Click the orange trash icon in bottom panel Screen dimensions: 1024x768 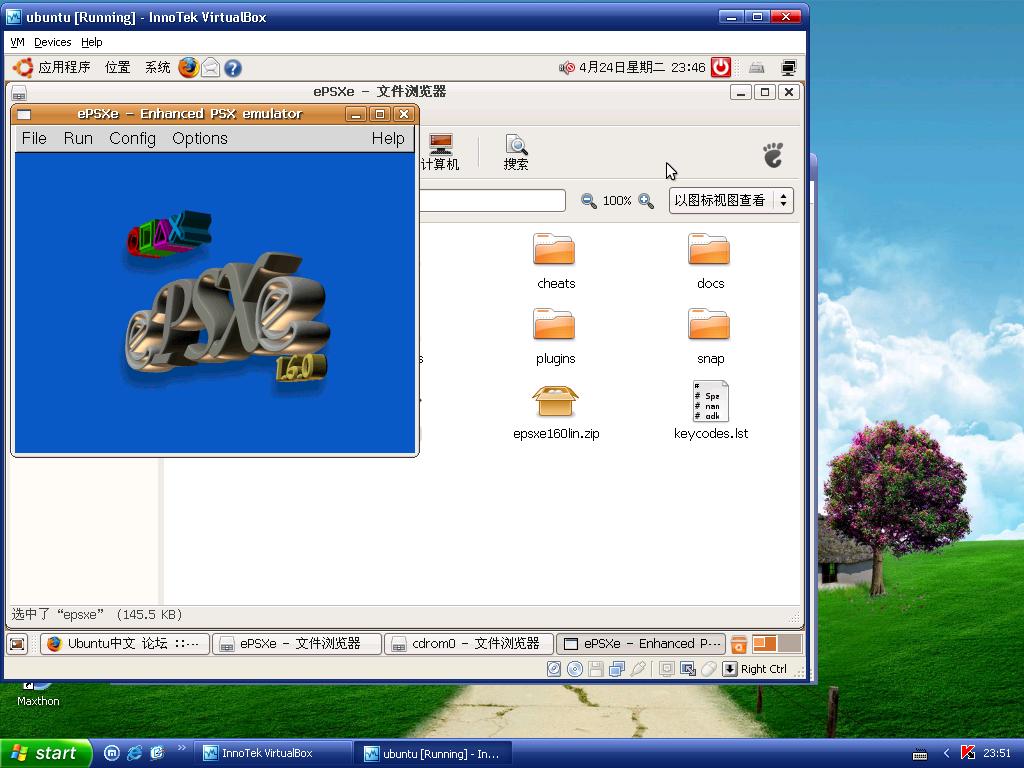pos(739,645)
